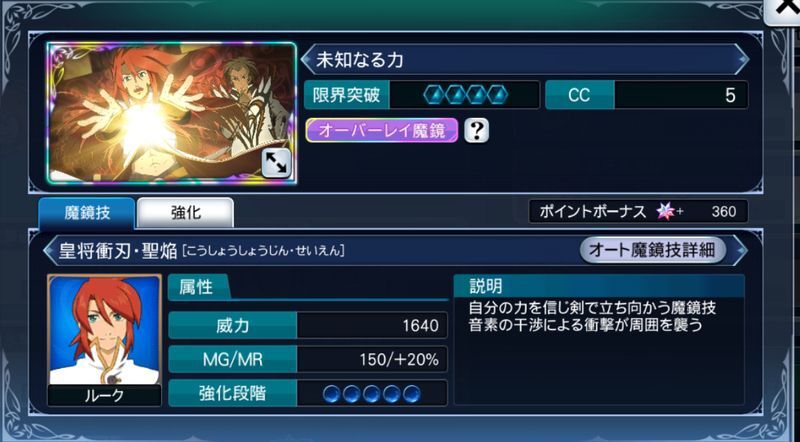Click the star icon in ポイントボーナス
Screen dimensions: 800x442
(x=666, y=211)
